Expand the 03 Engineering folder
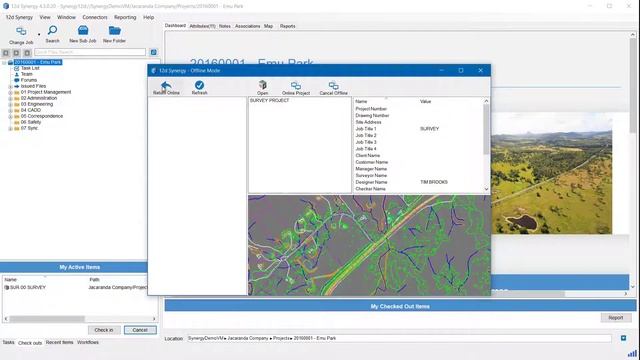The width and height of the screenshot is (640, 360). click(11, 104)
